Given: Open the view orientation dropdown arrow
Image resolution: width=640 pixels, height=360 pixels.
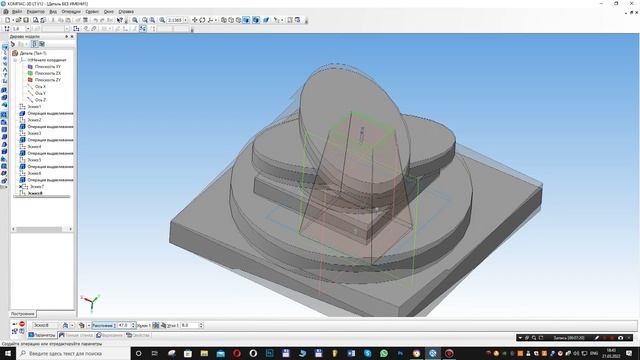Looking at the screenshot, I should point(216,20).
